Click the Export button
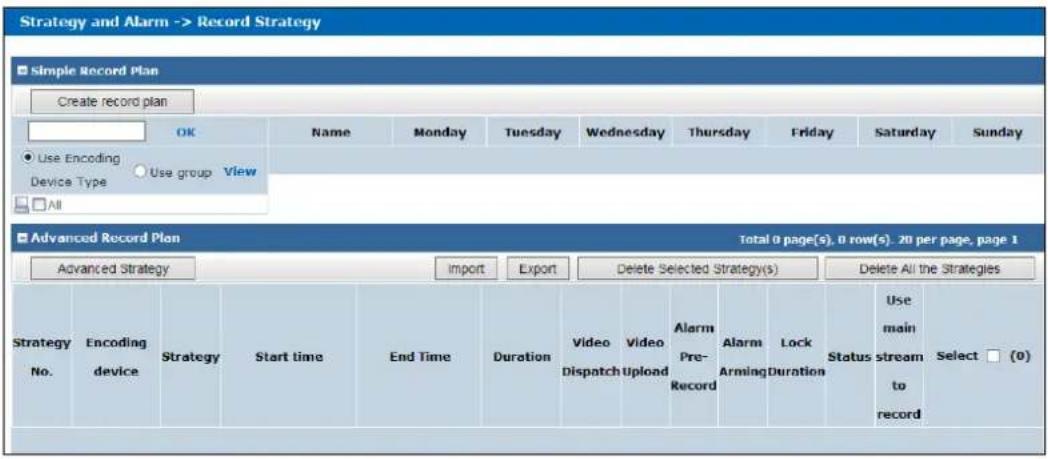The height and width of the screenshot is (459, 1048). [537, 269]
